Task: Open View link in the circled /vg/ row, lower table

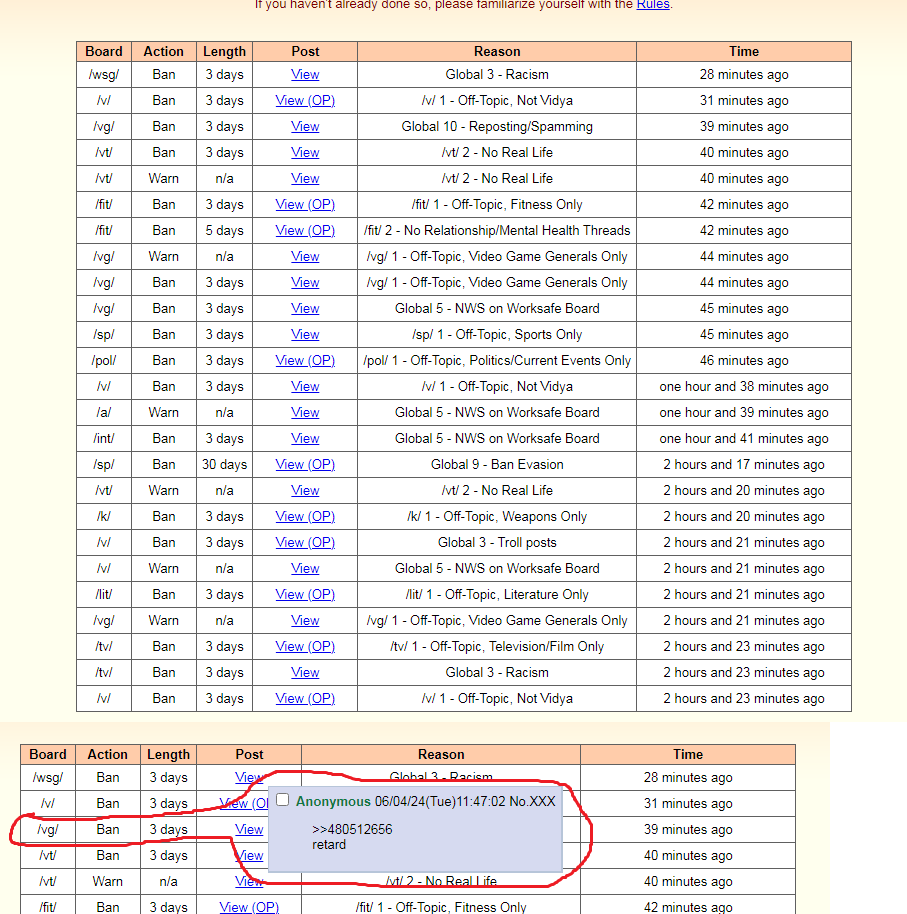Action: (x=249, y=829)
